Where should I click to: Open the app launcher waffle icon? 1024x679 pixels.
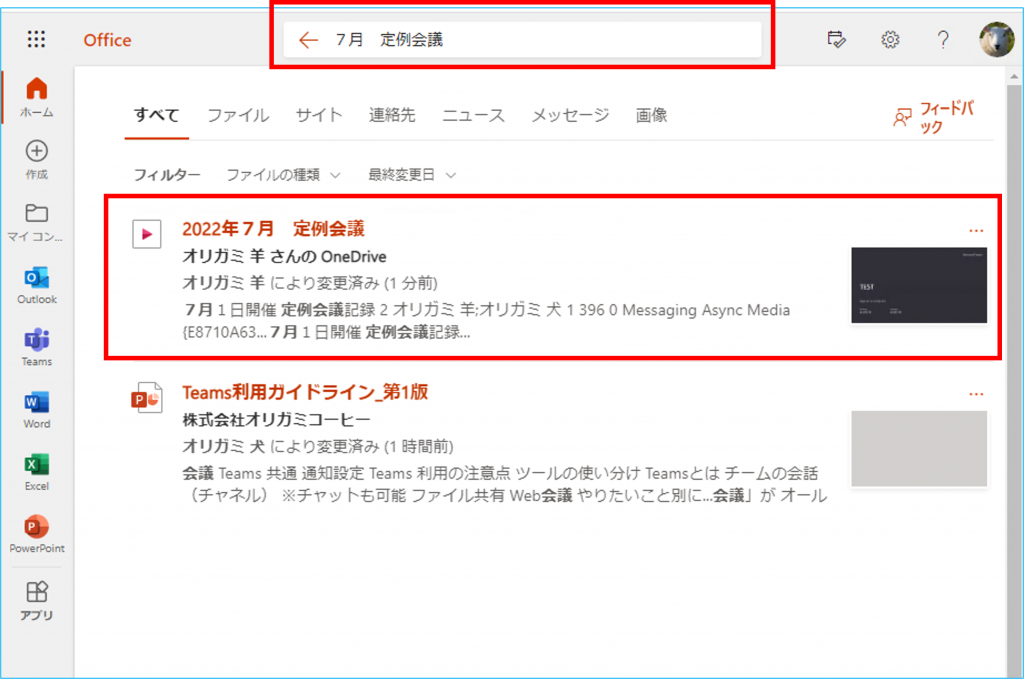point(37,40)
